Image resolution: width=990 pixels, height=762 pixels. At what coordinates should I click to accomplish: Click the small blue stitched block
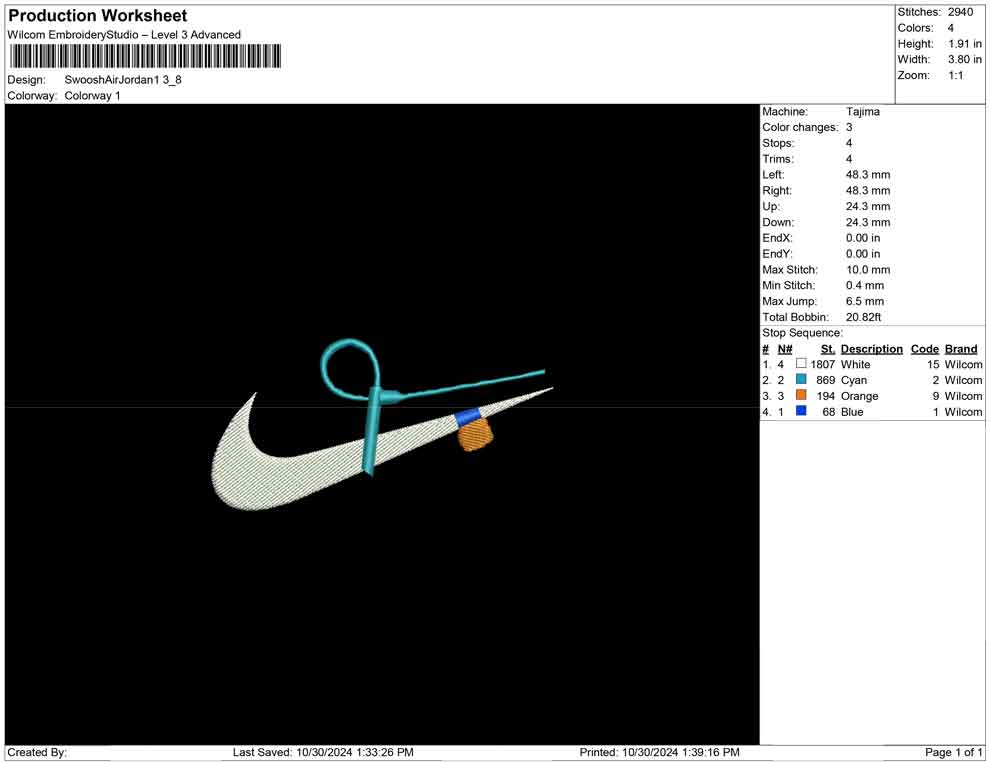[467, 415]
